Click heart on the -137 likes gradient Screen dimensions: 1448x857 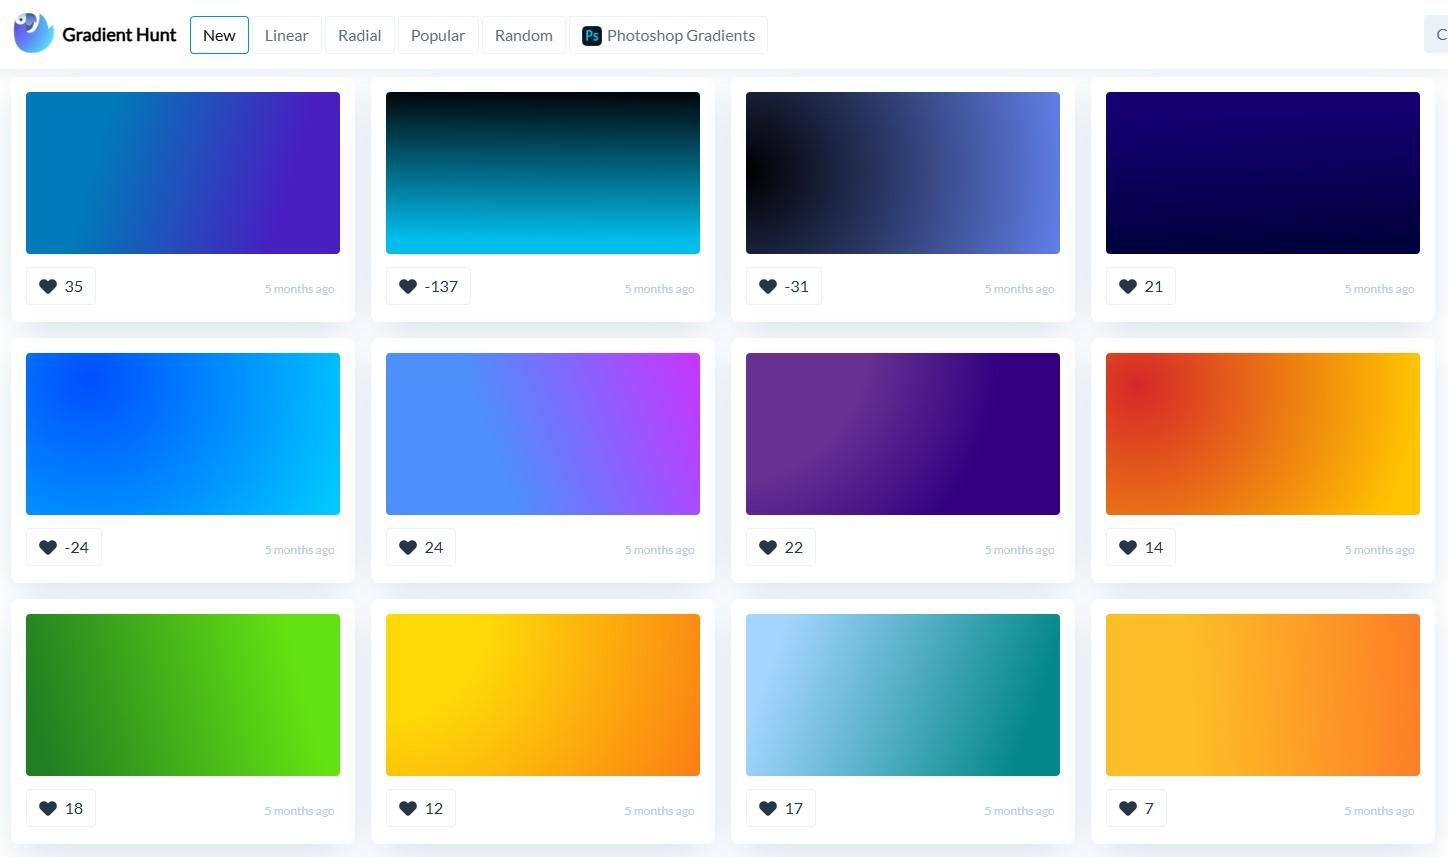pyautogui.click(x=408, y=287)
